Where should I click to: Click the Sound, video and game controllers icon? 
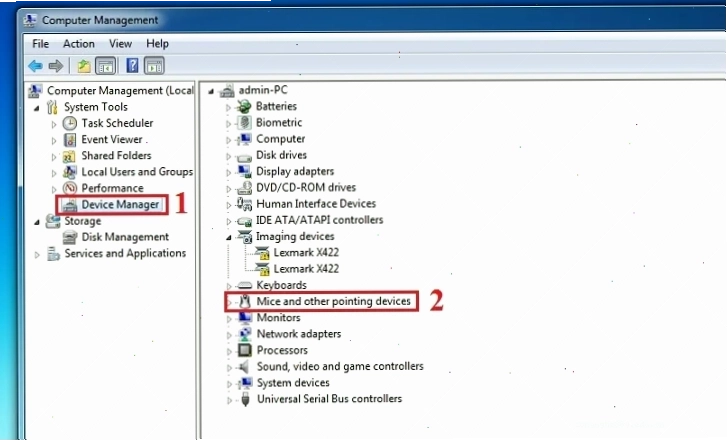click(244, 367)
